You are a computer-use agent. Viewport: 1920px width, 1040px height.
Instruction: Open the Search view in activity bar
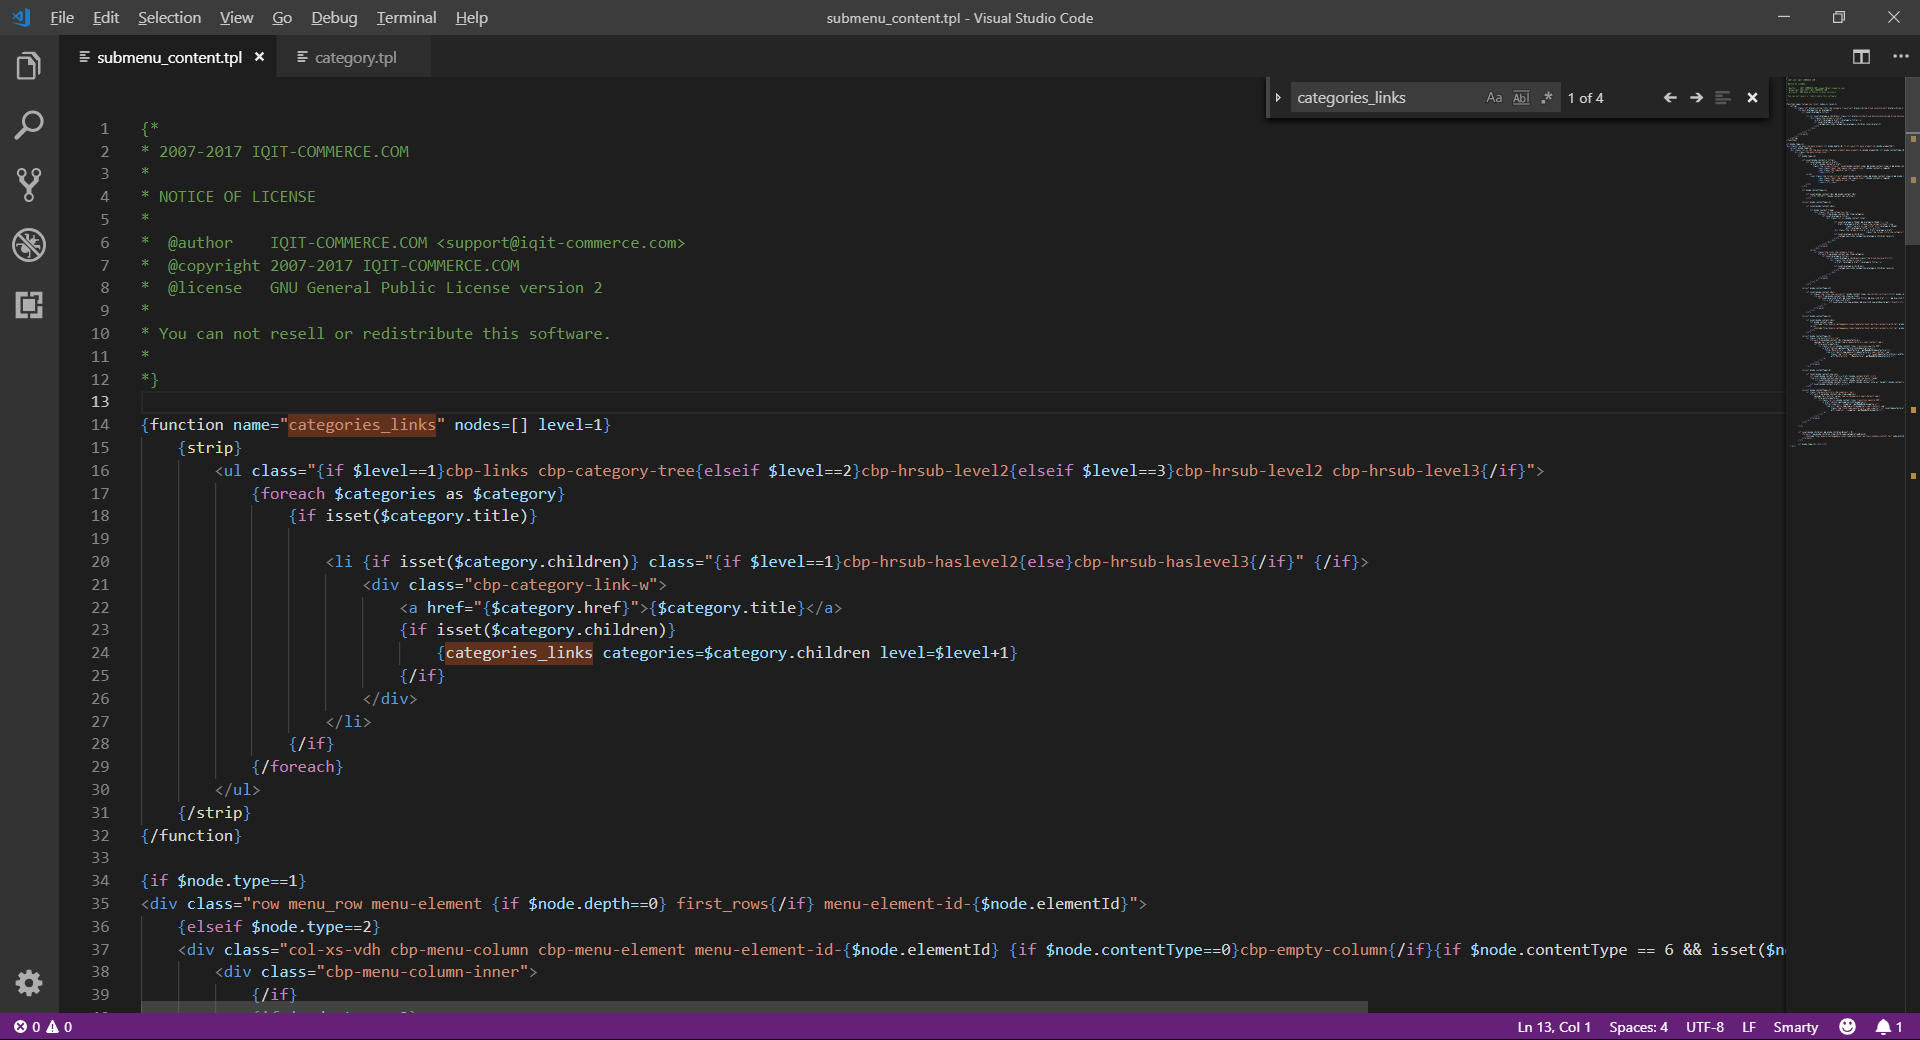tap(29, 126)
